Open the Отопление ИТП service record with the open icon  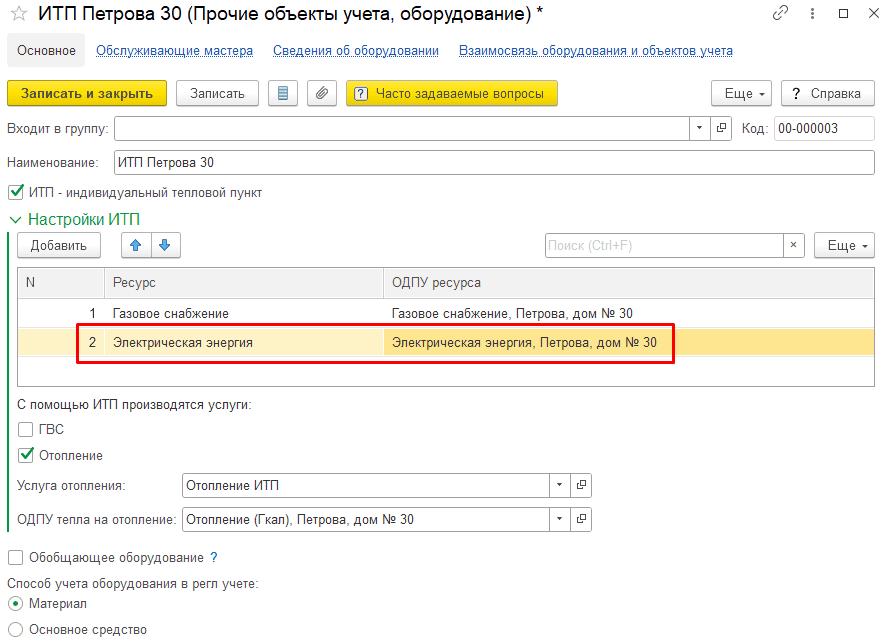coord(581,485)
